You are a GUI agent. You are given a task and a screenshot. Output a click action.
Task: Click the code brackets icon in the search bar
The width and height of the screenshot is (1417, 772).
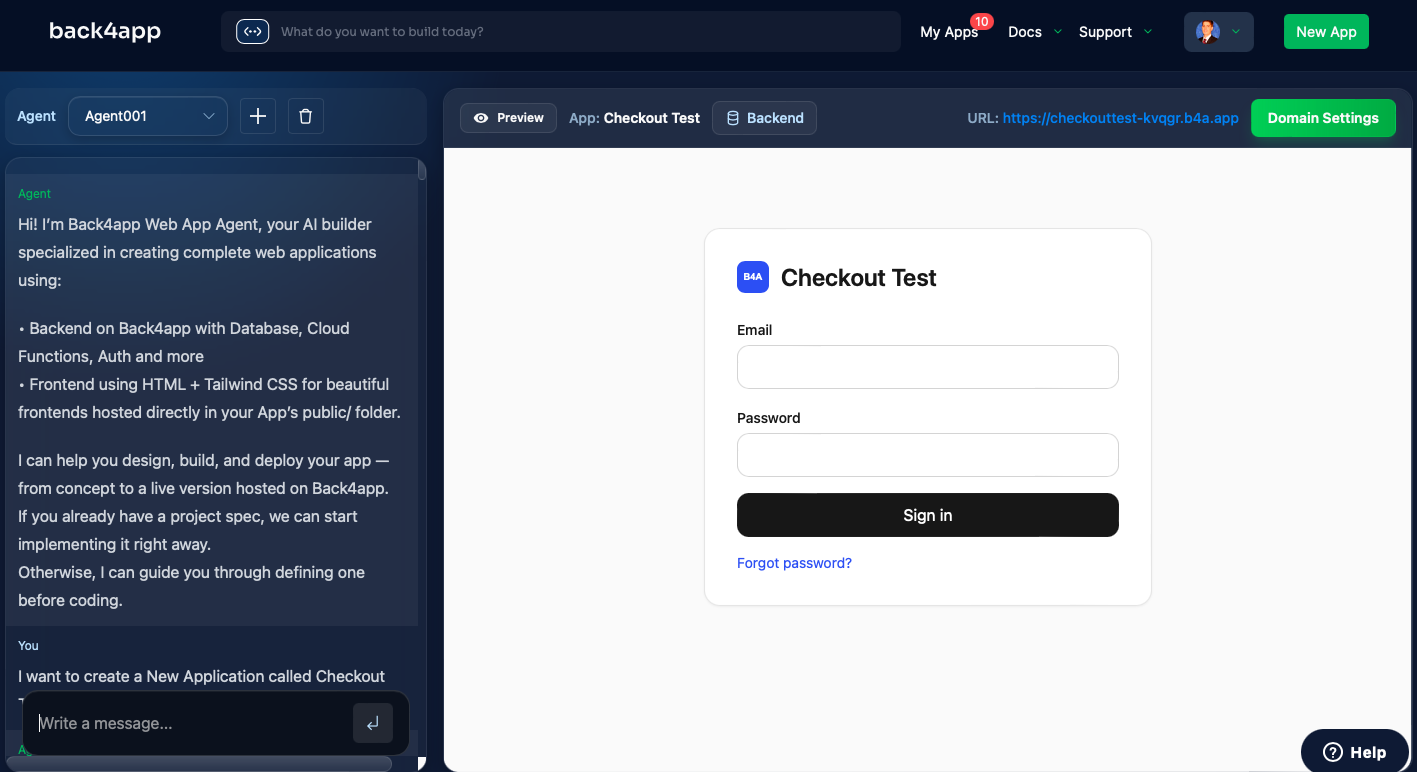(x=253, y=32)
